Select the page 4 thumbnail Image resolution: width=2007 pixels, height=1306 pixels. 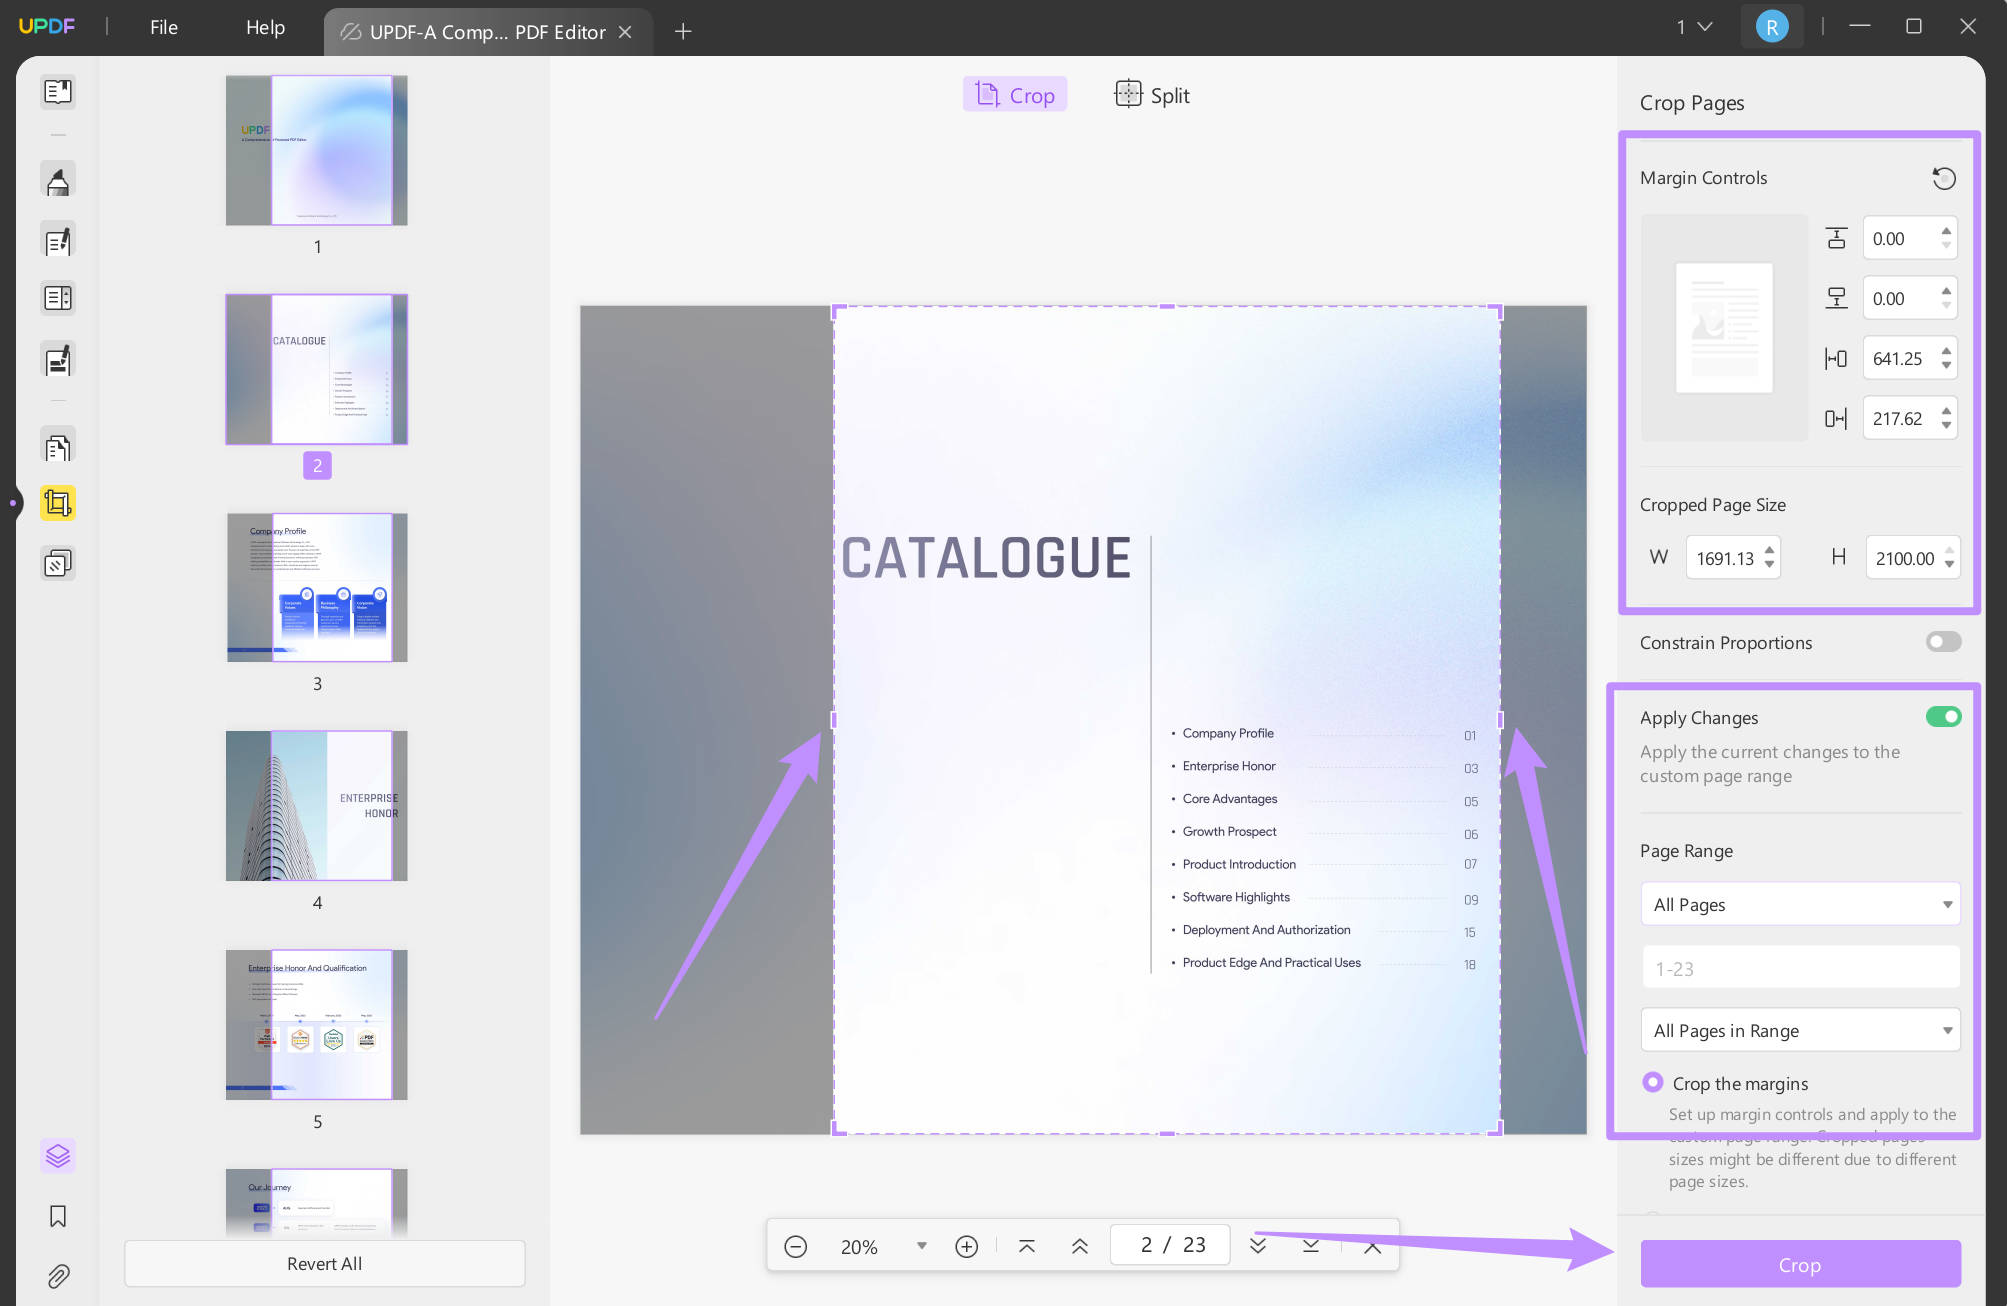[316, 805]
